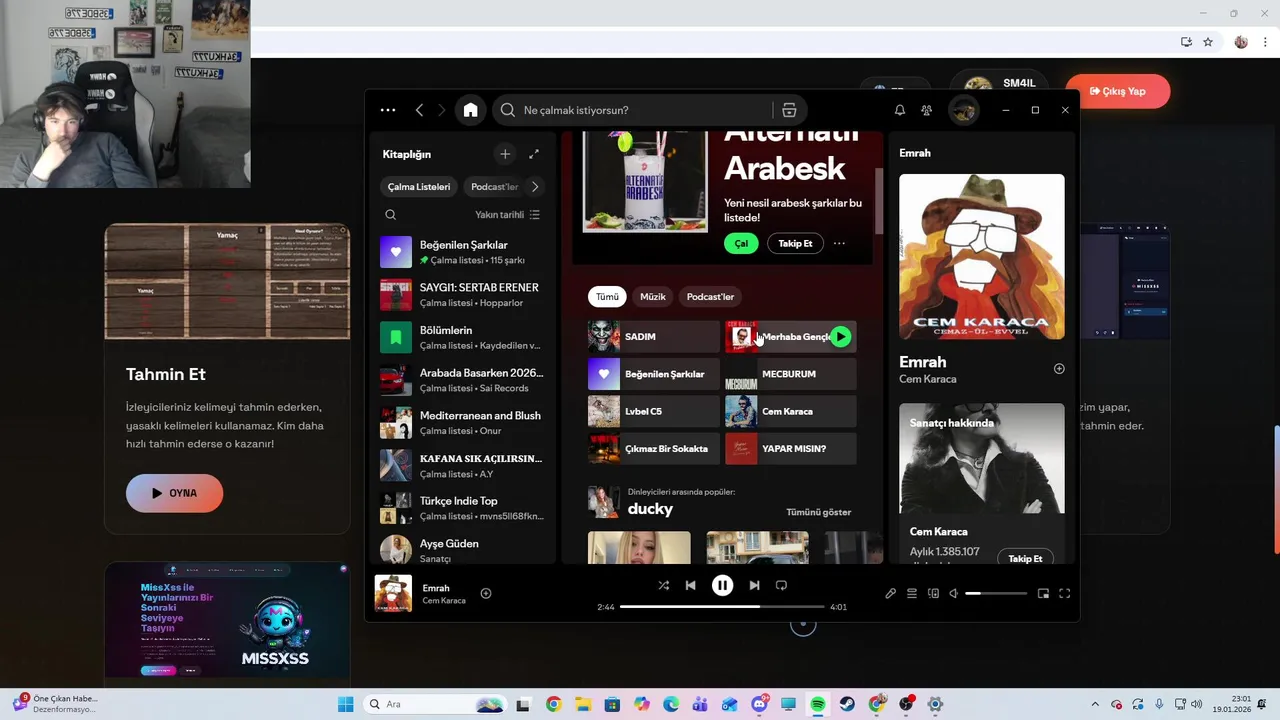
Task: Add Emrah to library in right panel
Action: 1059,369
